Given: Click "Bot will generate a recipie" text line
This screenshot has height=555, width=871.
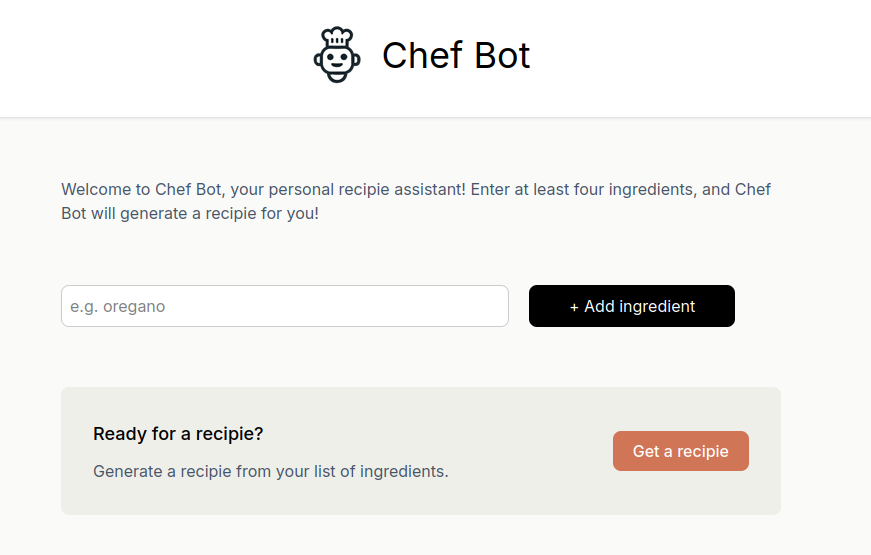Looking at the screenshot, I should click(190, 214).
